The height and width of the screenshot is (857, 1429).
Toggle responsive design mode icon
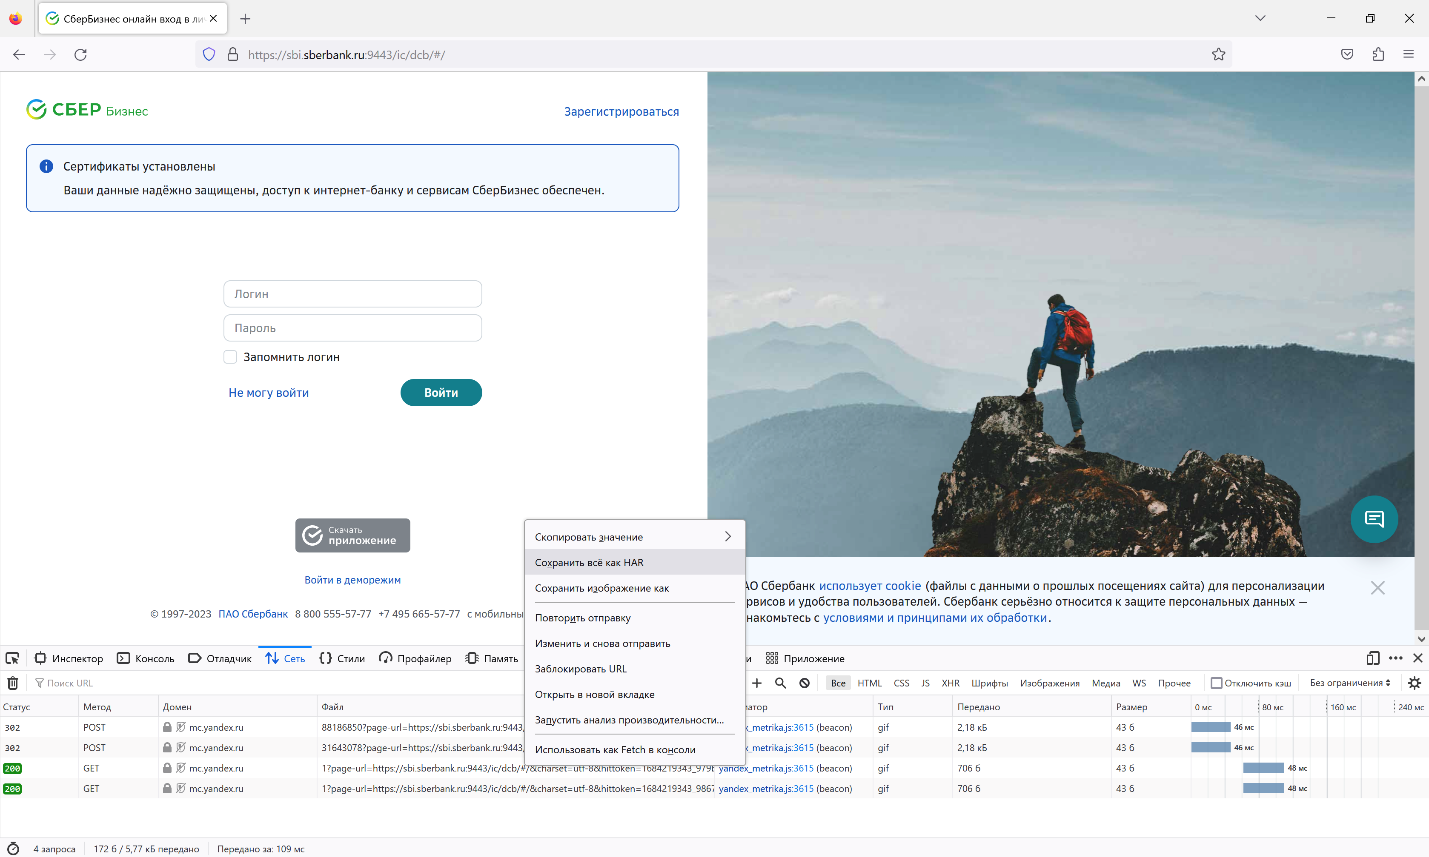(1373, 658)
